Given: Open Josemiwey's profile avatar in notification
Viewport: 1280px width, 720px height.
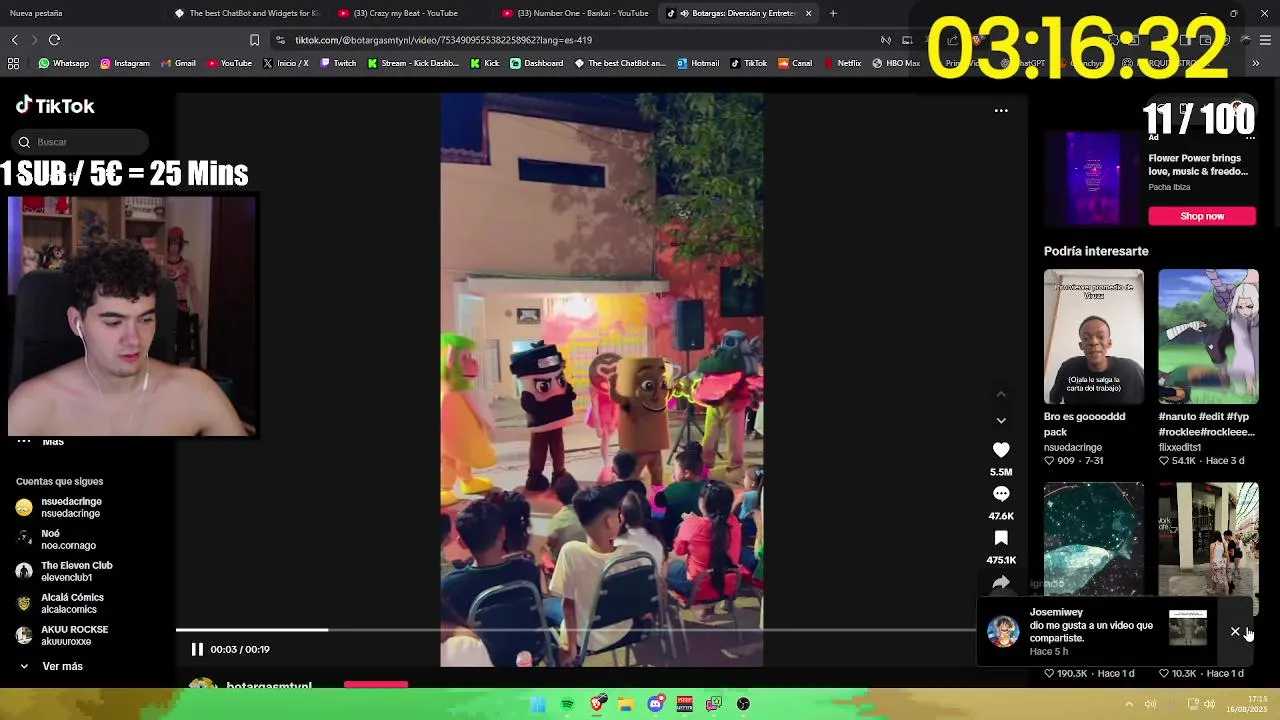Looking at the screenshot, I should (1003, 631).
